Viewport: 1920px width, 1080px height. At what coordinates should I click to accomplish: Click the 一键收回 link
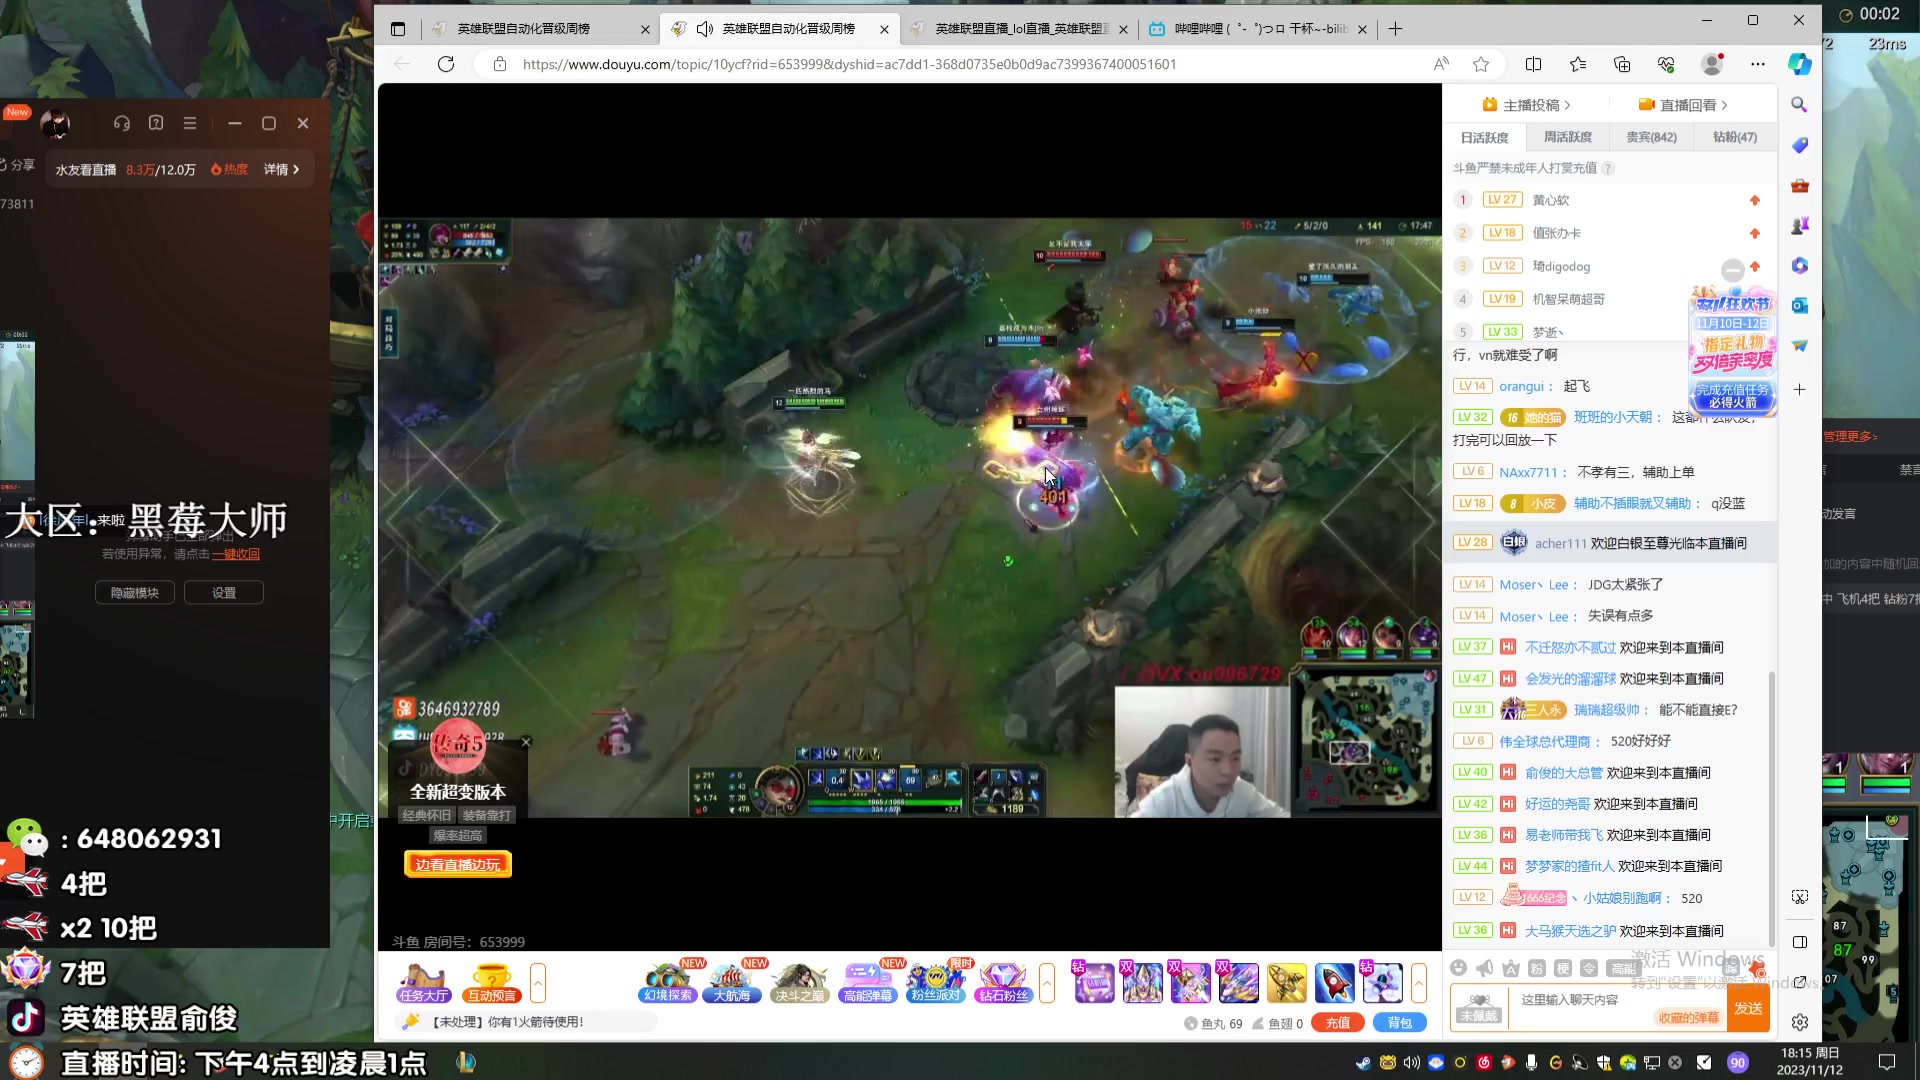[236, 554]
